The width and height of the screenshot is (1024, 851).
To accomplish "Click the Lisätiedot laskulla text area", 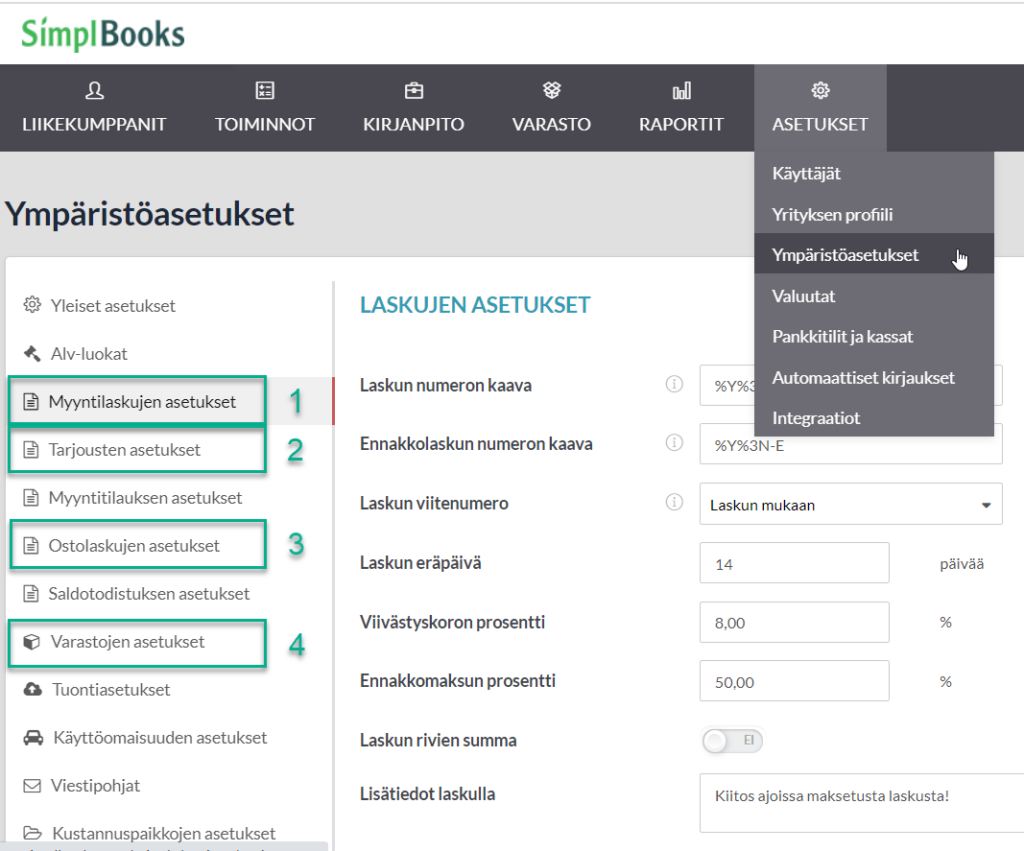I will [x=861, y=803].
